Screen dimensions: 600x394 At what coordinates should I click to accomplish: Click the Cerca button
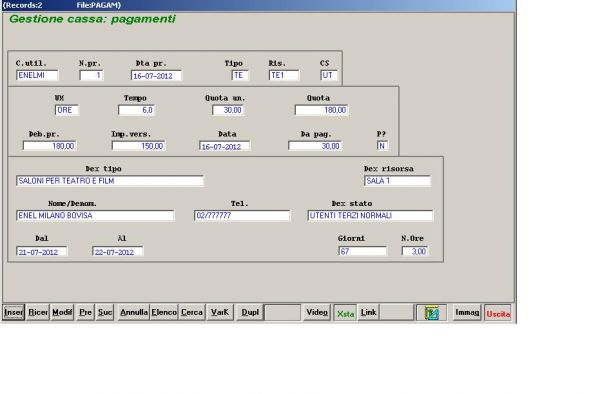[x=192, y=313]
